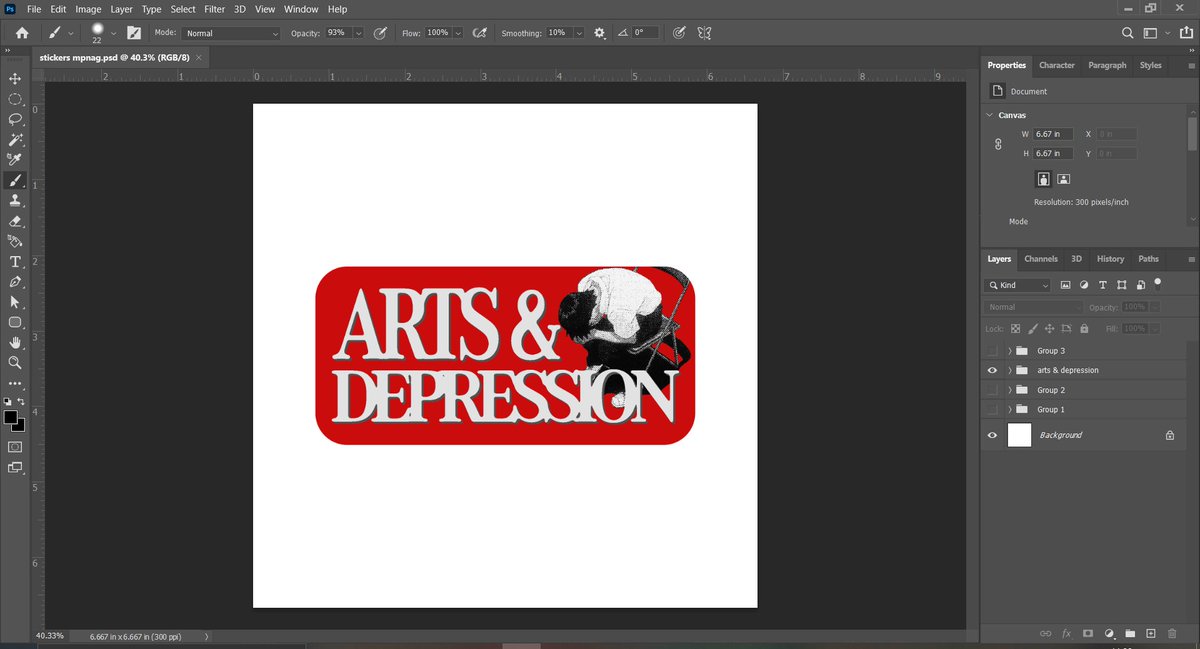Screen dimensions: 1200x649
Task: Toggle symmetry paint butterfly icon
Action: (705, 33)
